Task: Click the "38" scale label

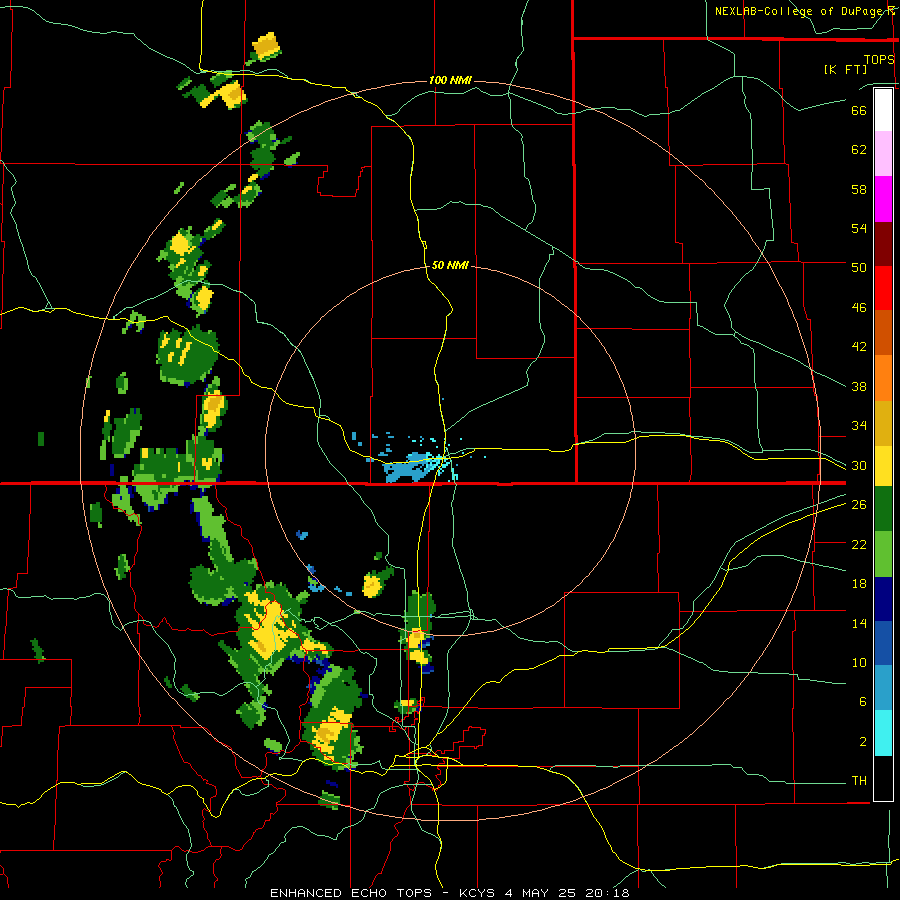Action: pyautogui.click(x=859, y=386)
